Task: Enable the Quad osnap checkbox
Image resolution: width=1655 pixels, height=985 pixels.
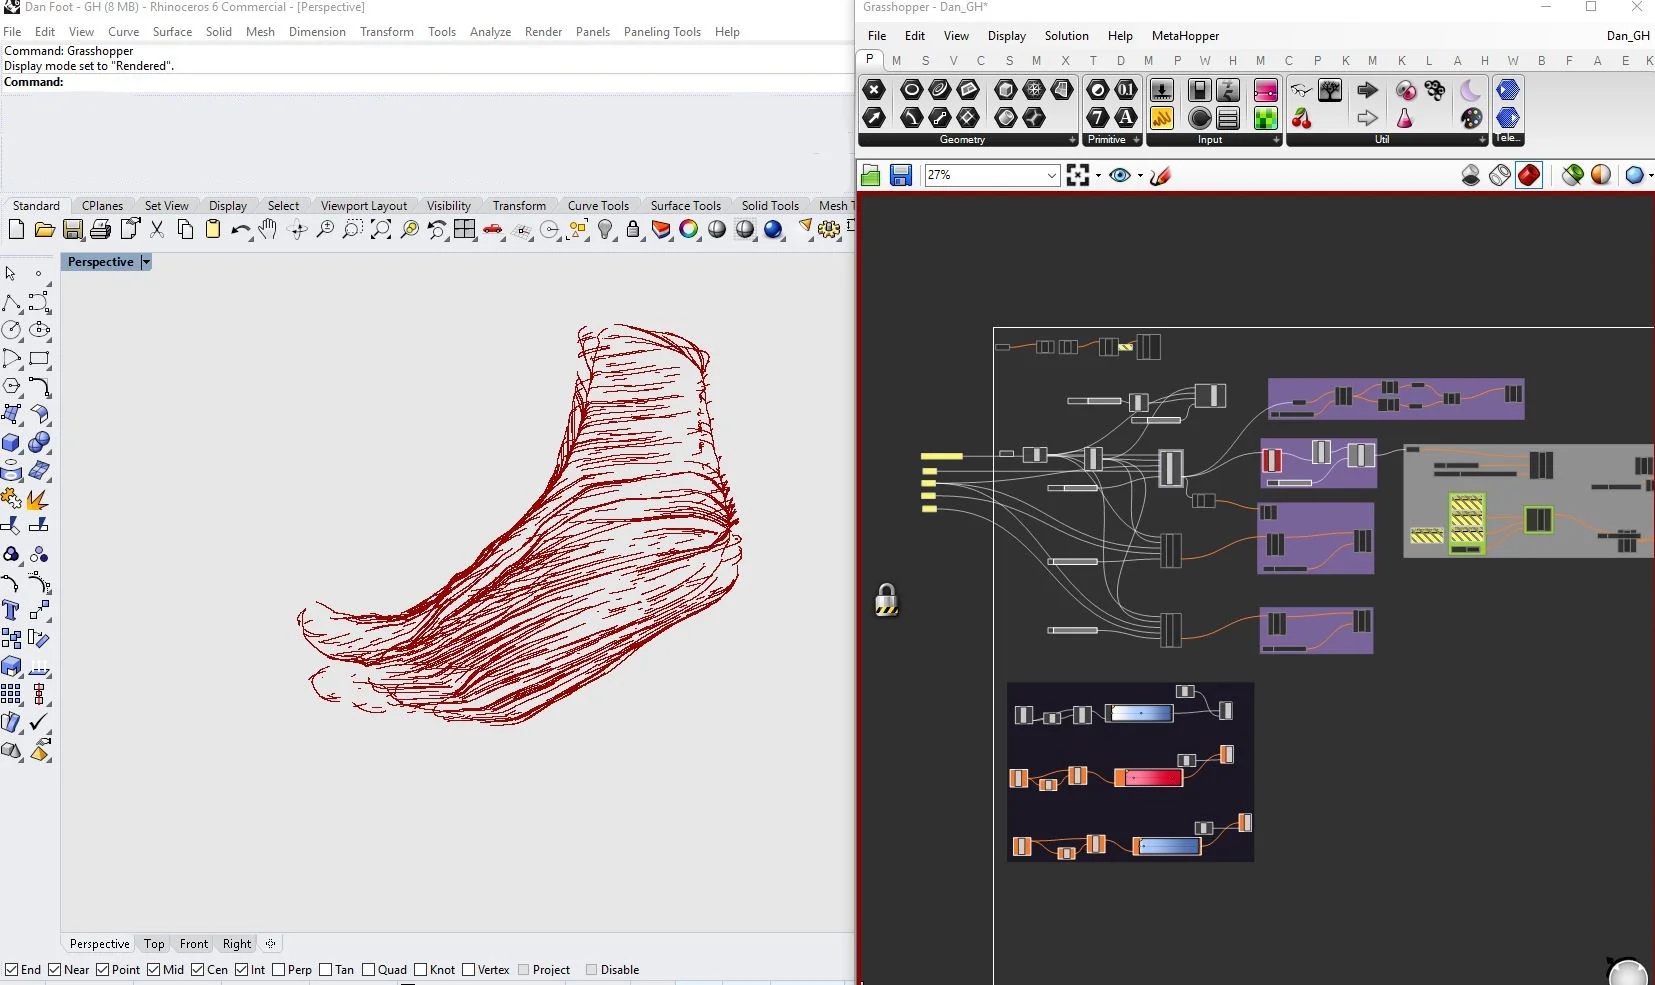Action: point(368,970)
